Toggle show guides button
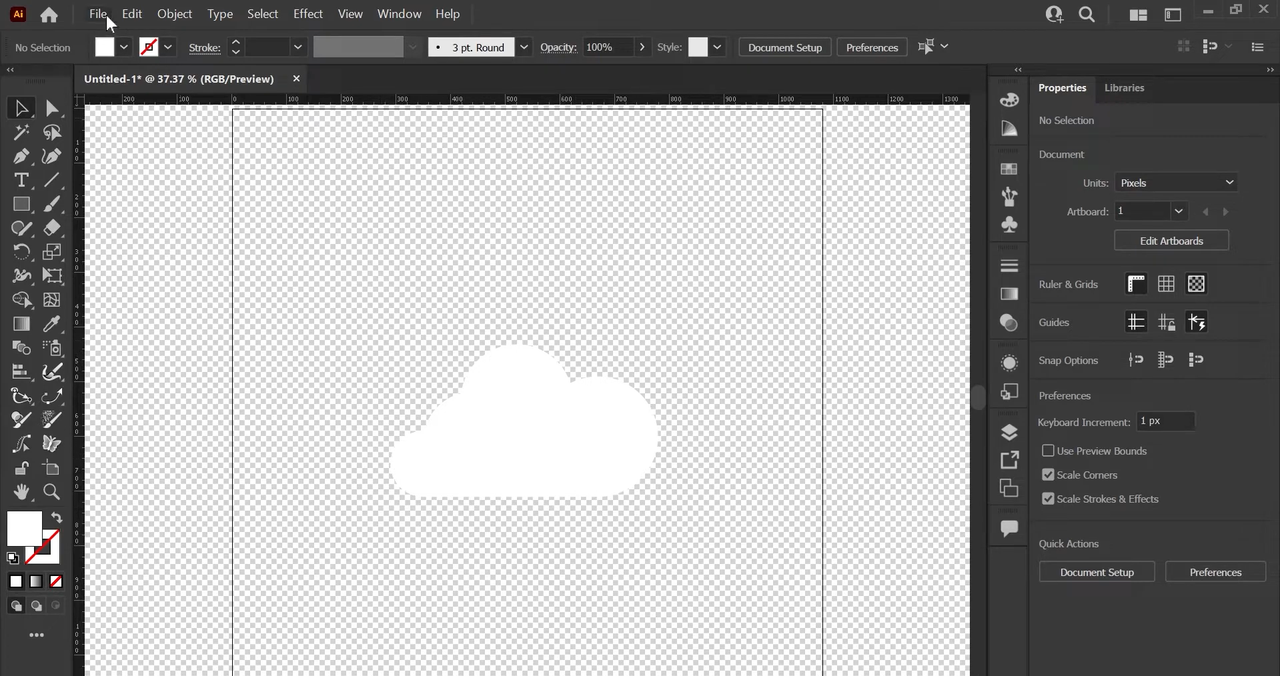This screenshot has width=1280, height=676. pyautogui.click(x=1136, y=322)
